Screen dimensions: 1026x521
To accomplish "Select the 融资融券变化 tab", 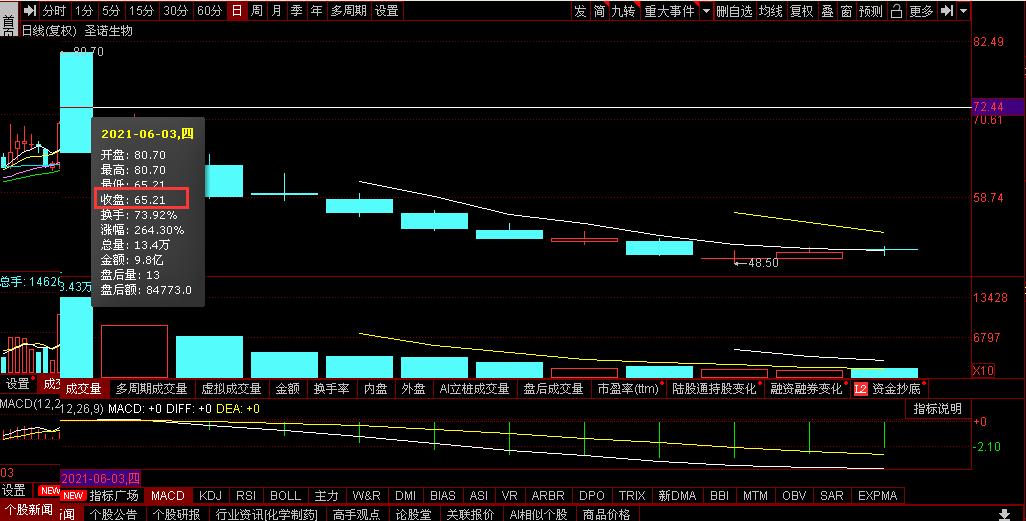I will click(x=806, y=389).
